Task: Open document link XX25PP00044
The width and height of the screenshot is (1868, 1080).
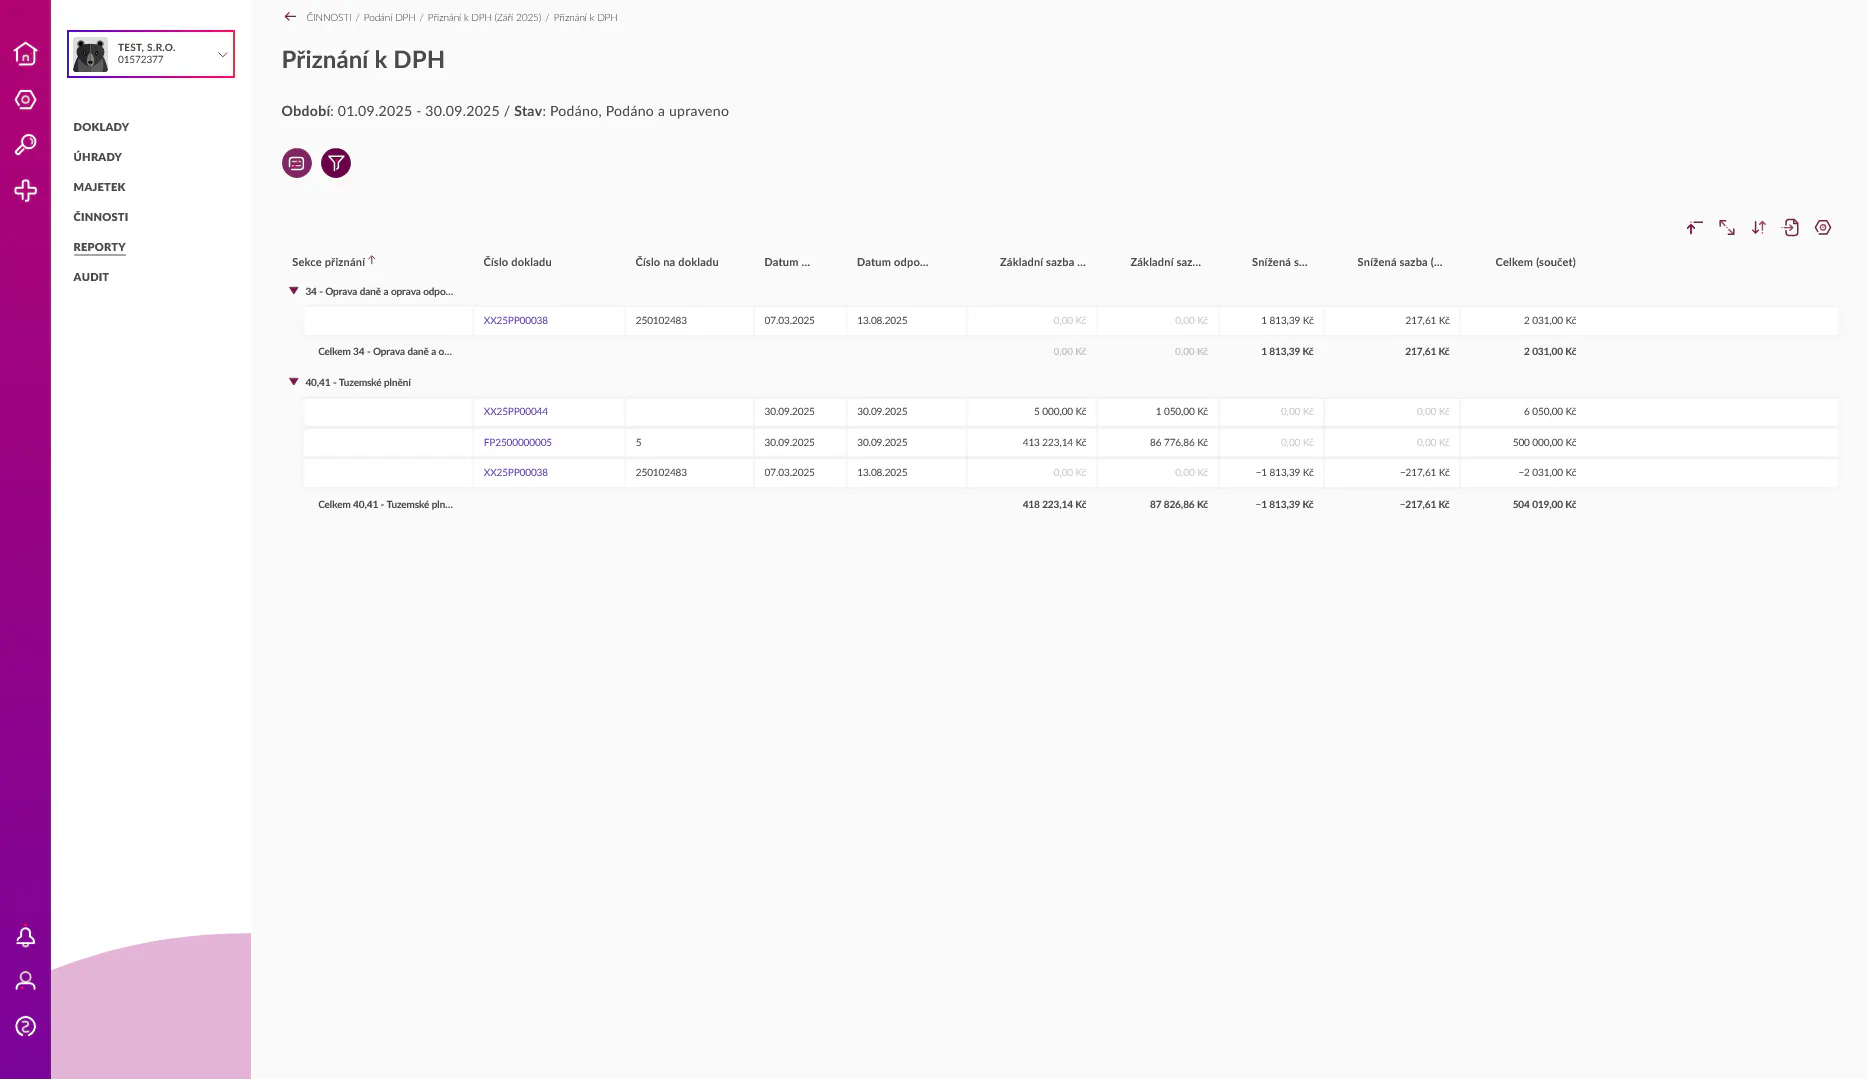Action: (x=516, y=412)
